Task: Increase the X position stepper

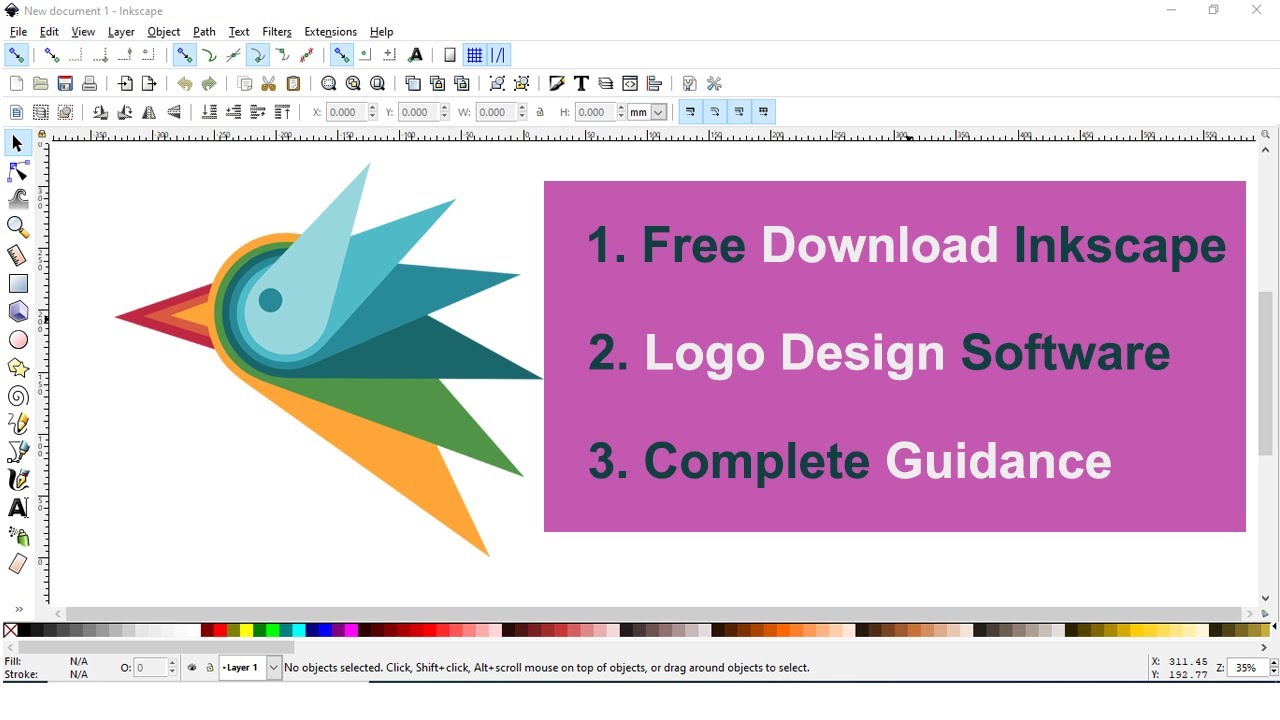Action: pos(373,108)
